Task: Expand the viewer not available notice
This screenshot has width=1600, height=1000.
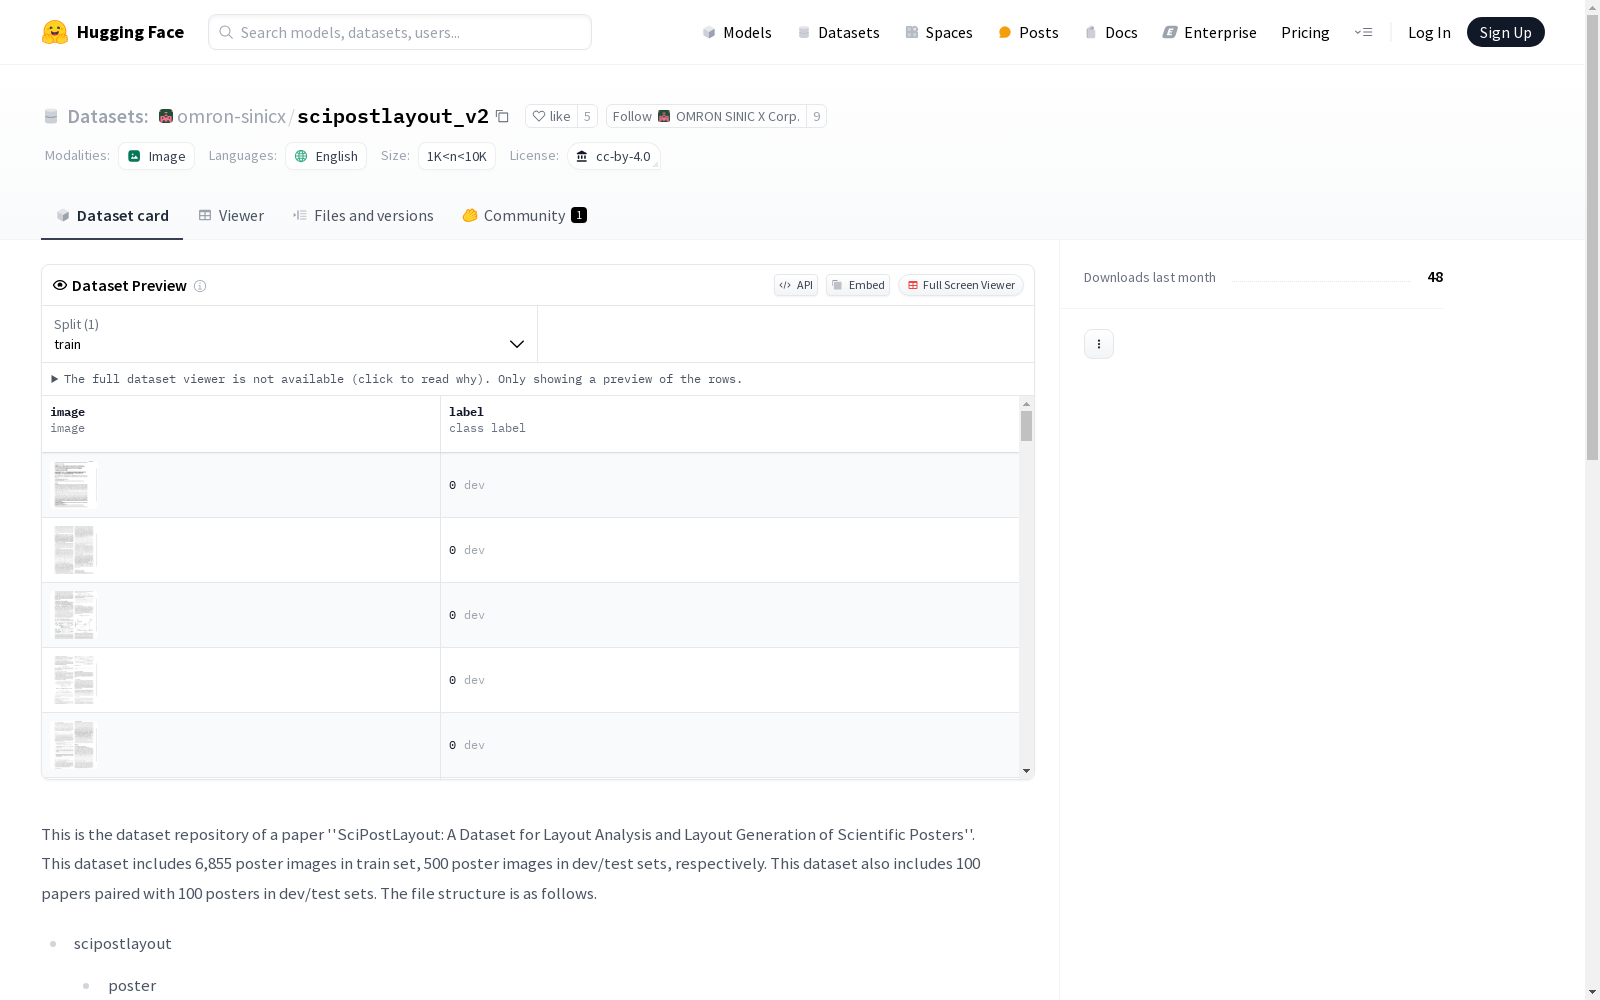Action: [x=397, y=379]
